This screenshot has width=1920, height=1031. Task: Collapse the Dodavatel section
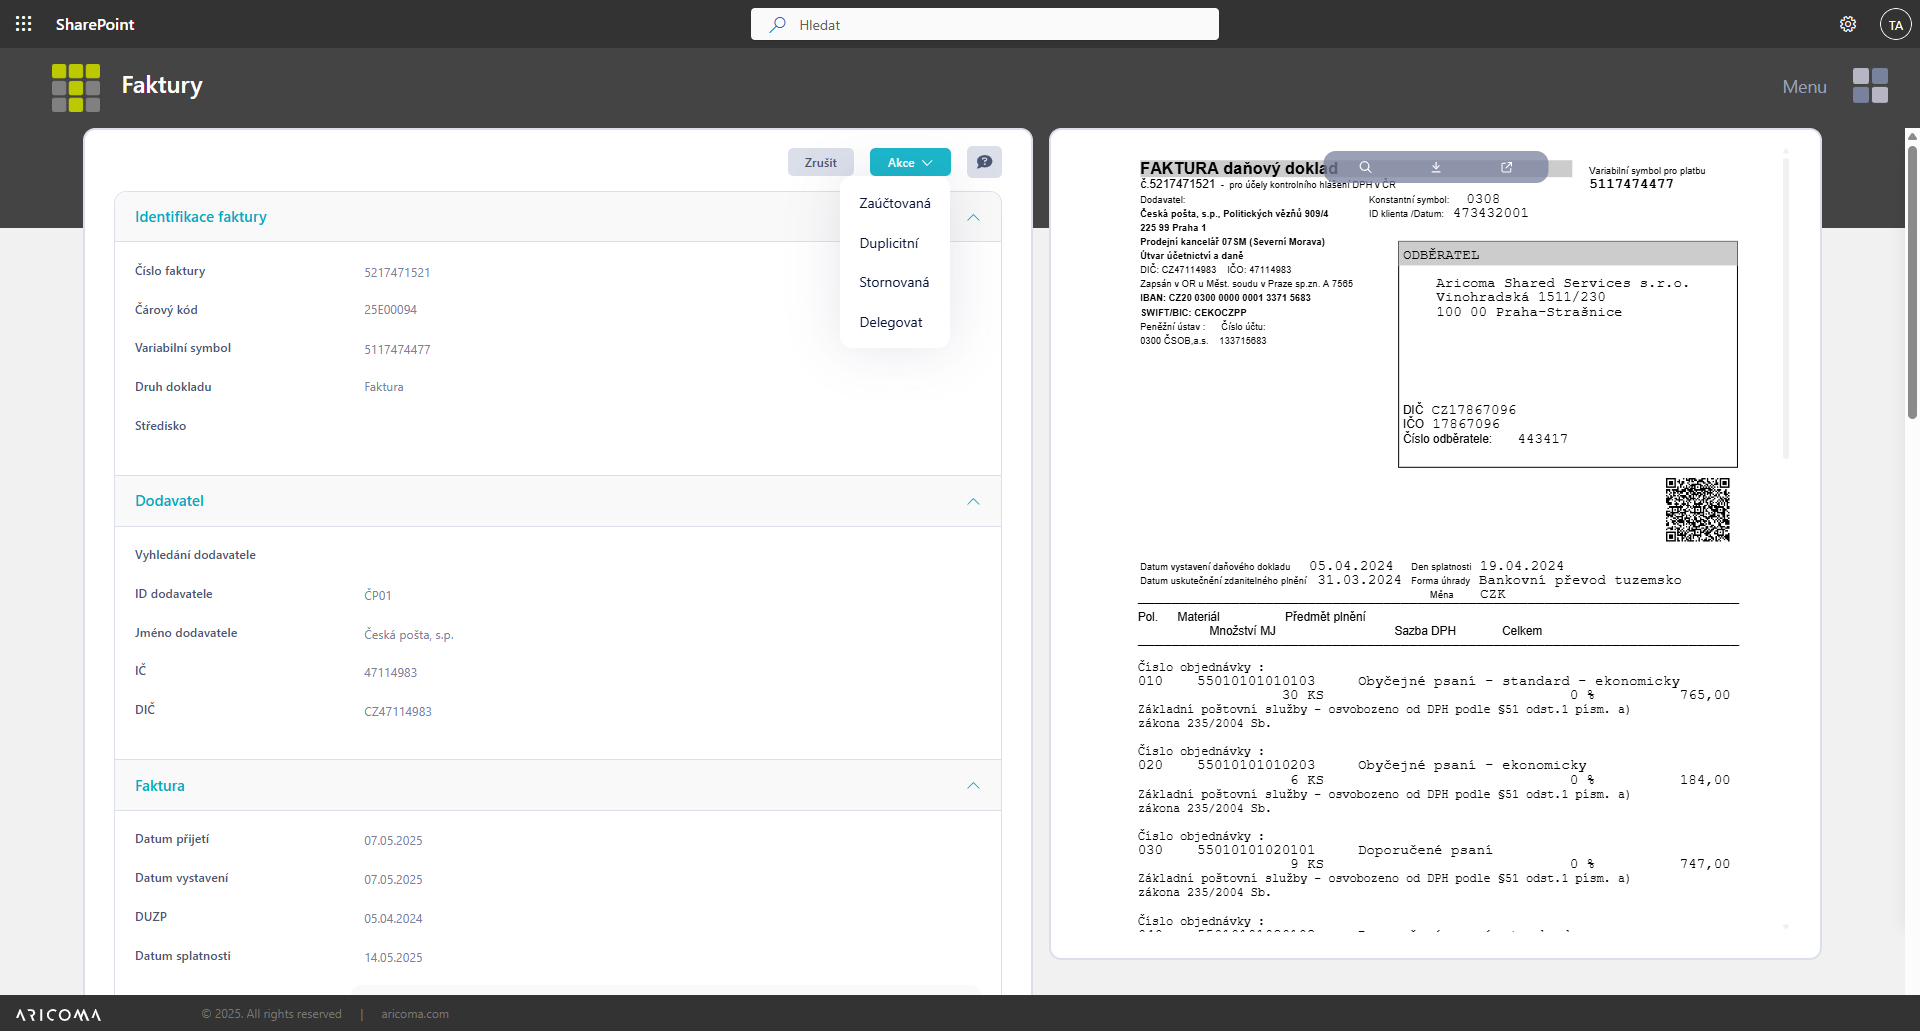[973, 501]
